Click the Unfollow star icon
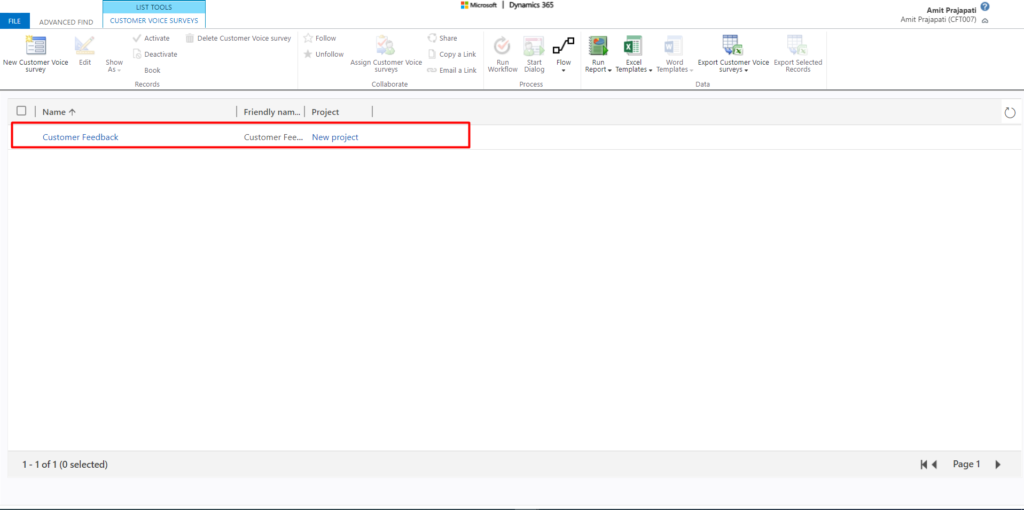 click(x=308, y=54)
